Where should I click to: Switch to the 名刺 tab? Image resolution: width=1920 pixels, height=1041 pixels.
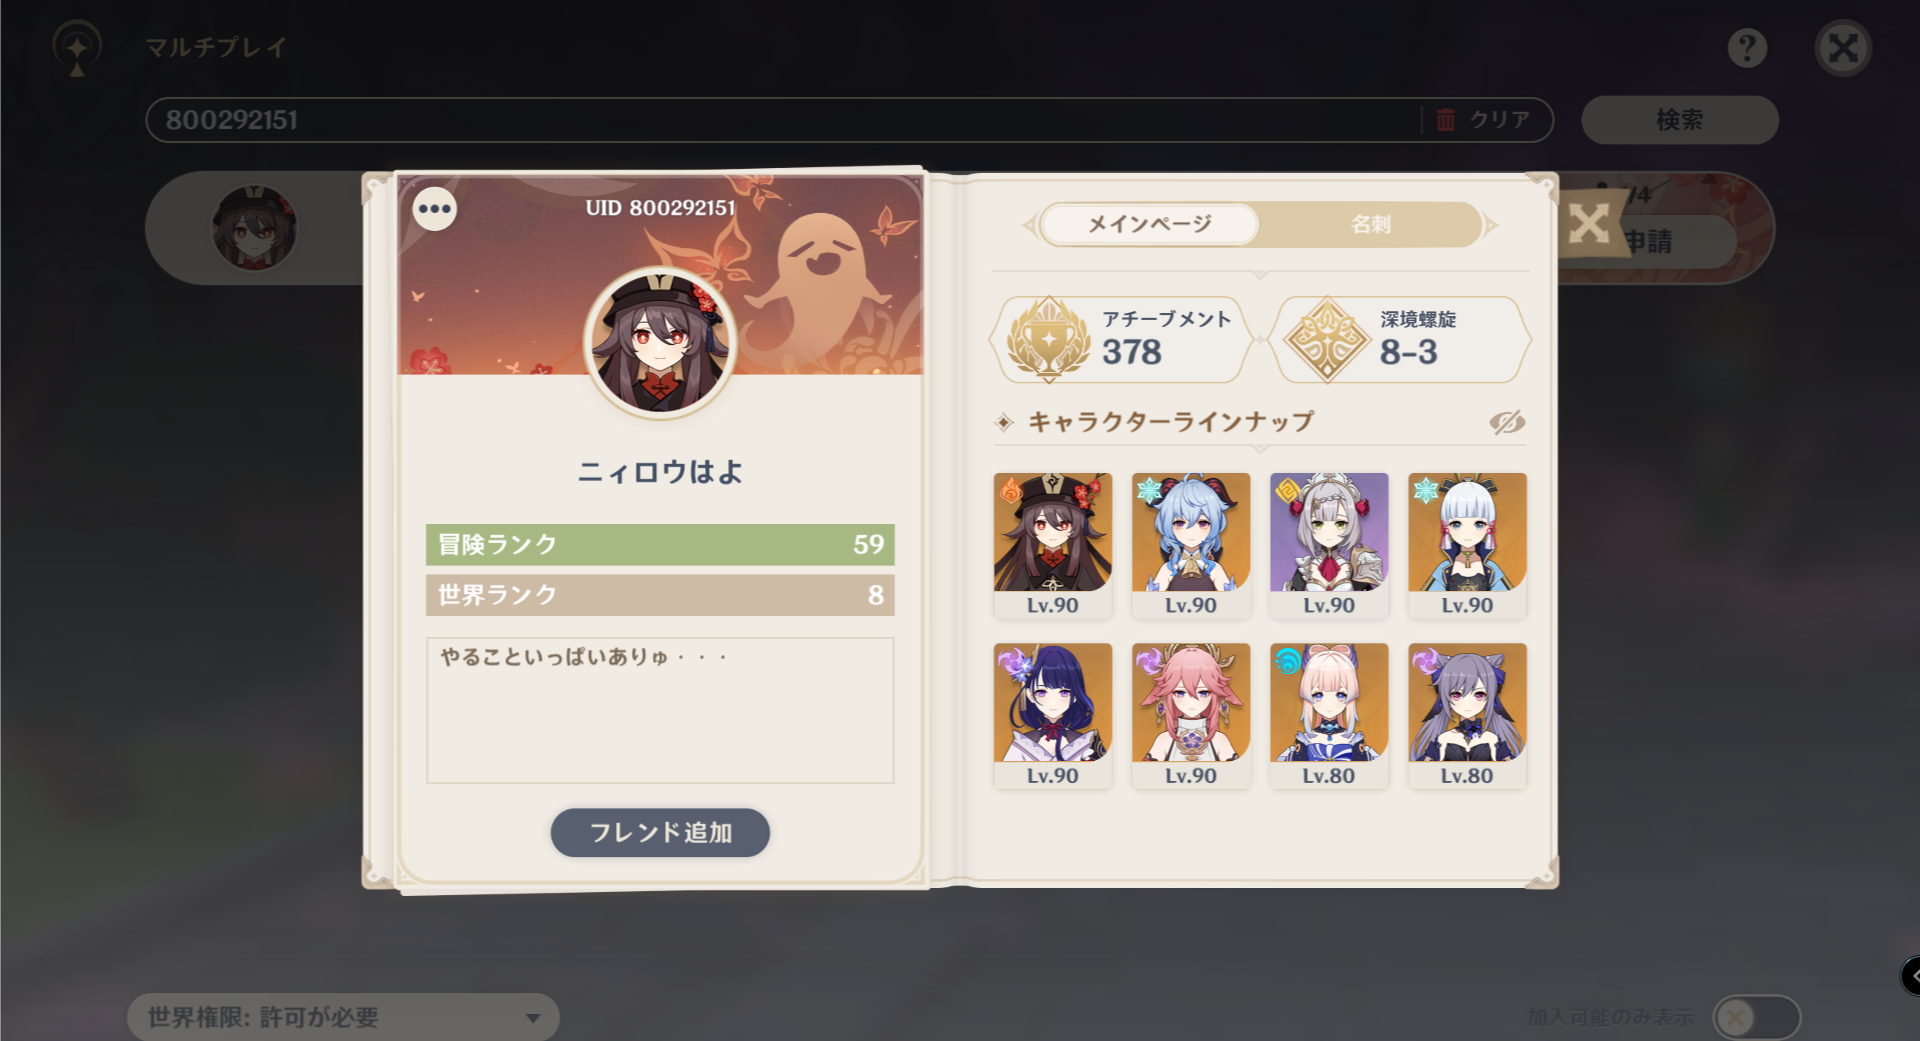point(1370,225)
